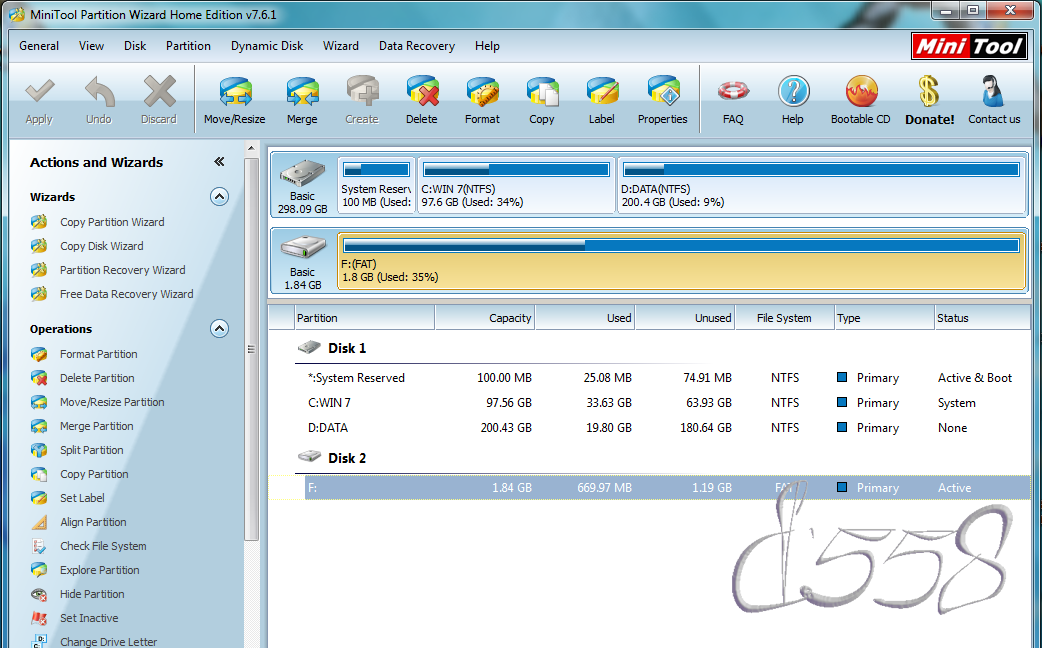This screenshot has width=1042, height=648.
Task: Open the Disk menu
Action: tap(135, 46)
